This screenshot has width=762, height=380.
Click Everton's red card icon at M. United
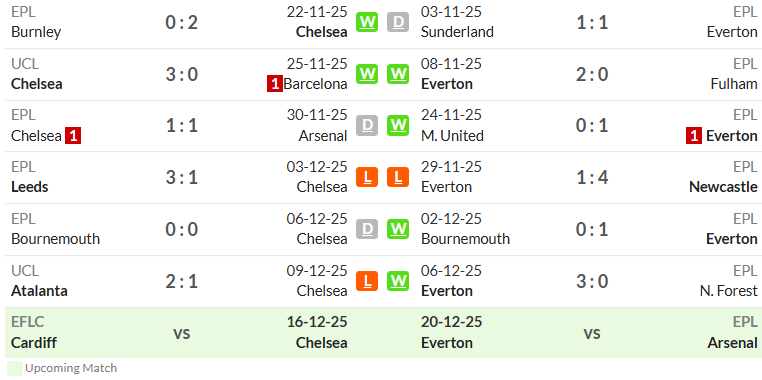point(694,136)
